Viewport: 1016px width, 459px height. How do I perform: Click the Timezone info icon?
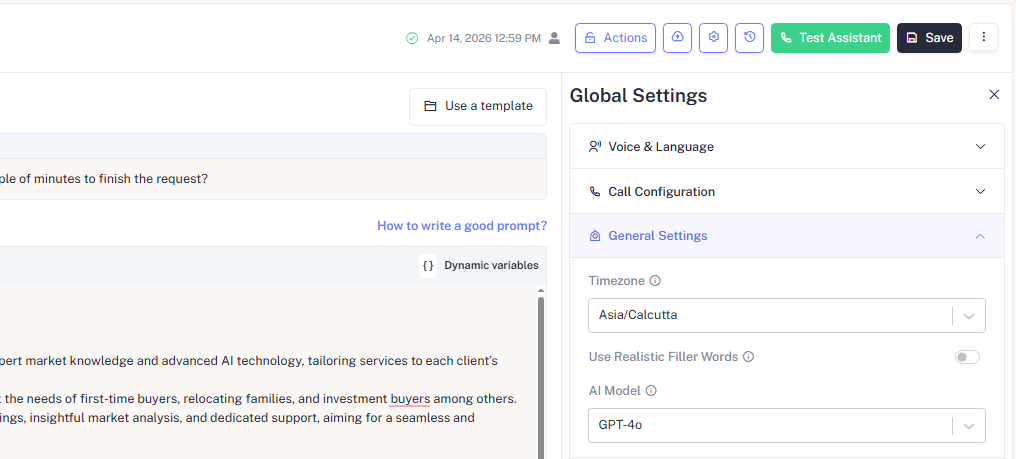click(655, 281)
